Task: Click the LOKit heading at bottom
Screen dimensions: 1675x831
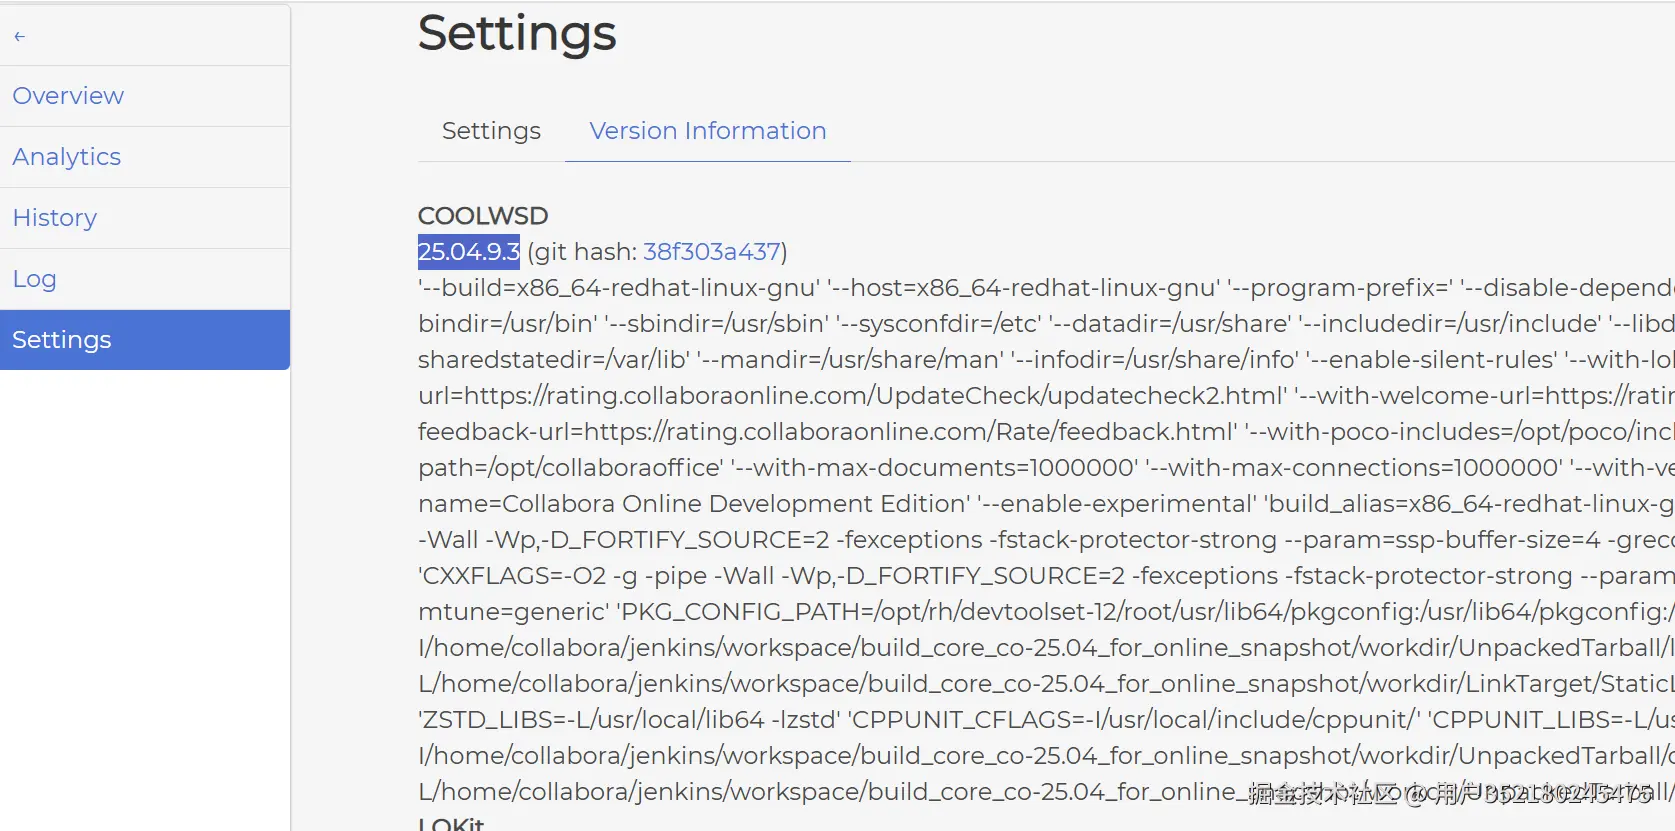Action: coord(451,824)
